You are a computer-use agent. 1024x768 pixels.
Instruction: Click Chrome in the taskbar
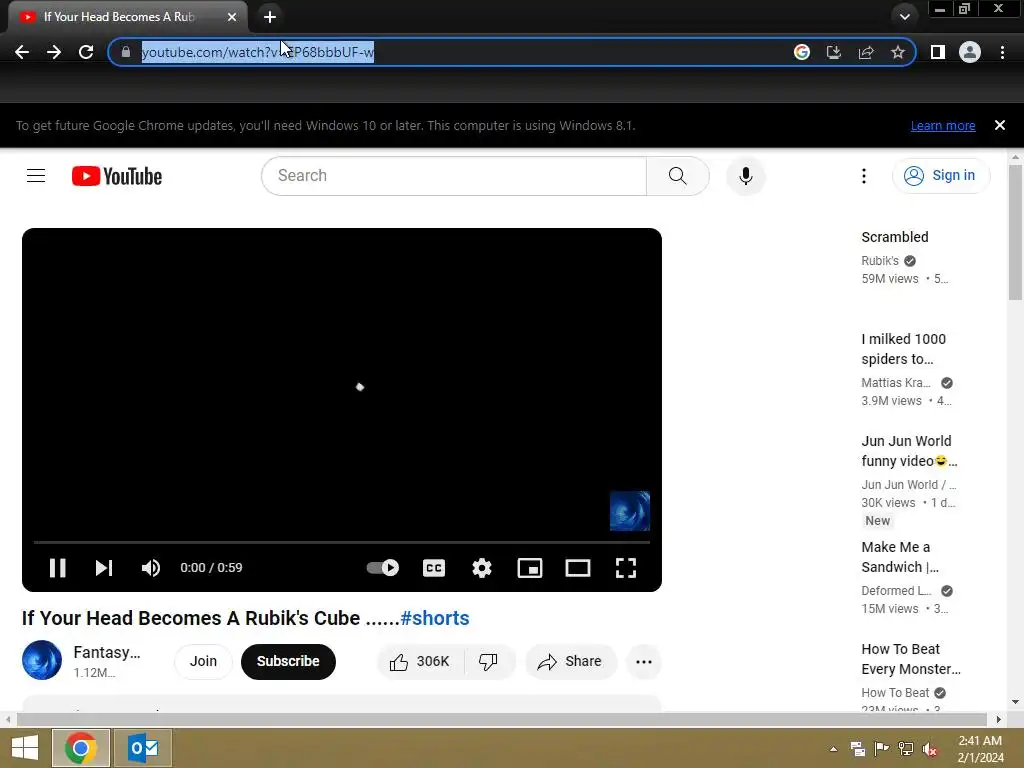pos(81,748)
